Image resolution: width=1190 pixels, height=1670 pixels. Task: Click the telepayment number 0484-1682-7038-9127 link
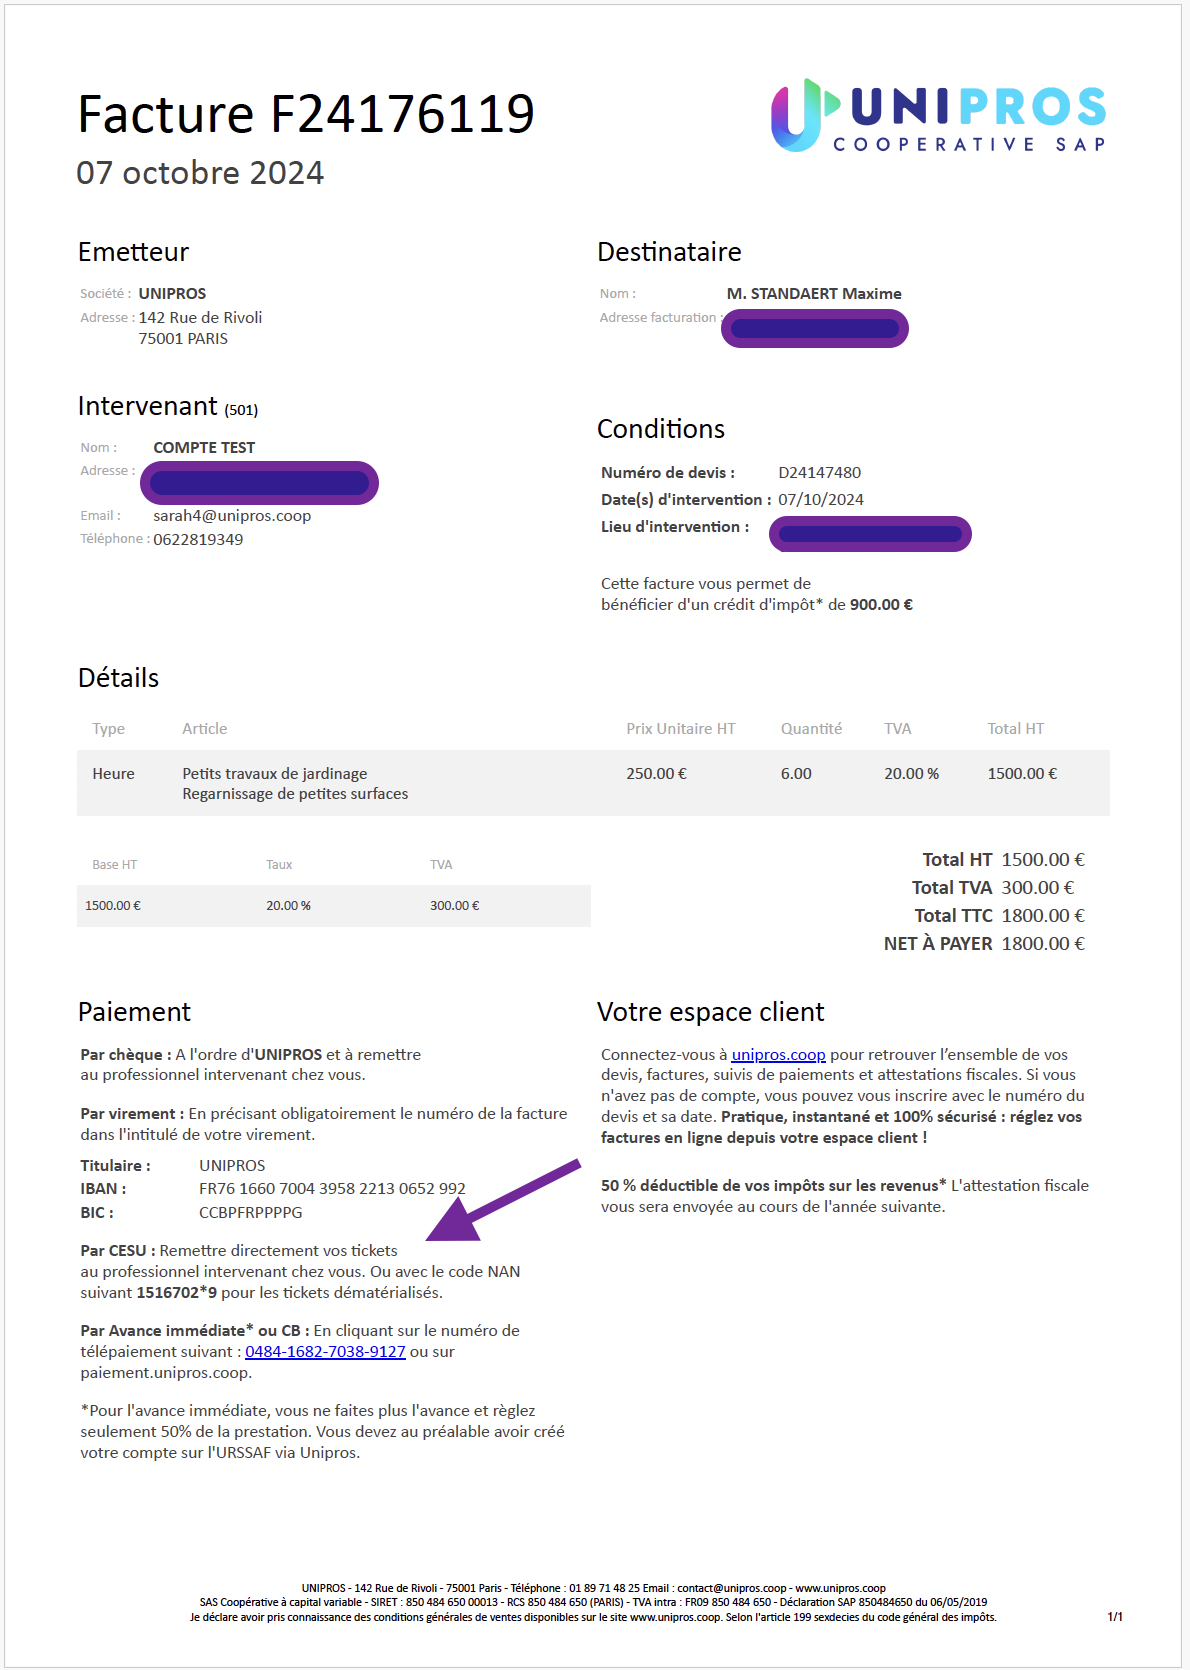click(x=325, y=1352)
